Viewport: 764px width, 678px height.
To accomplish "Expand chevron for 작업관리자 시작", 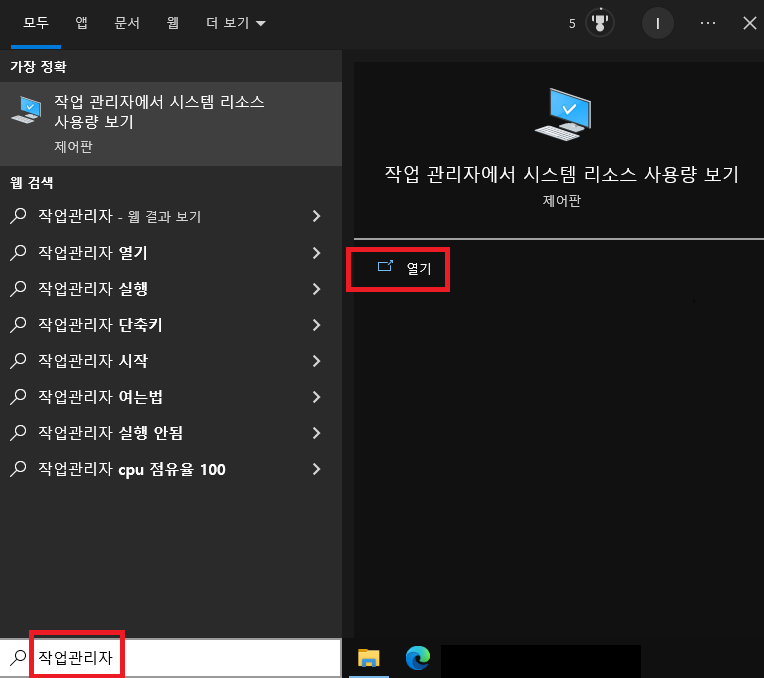I will (317, 361).
